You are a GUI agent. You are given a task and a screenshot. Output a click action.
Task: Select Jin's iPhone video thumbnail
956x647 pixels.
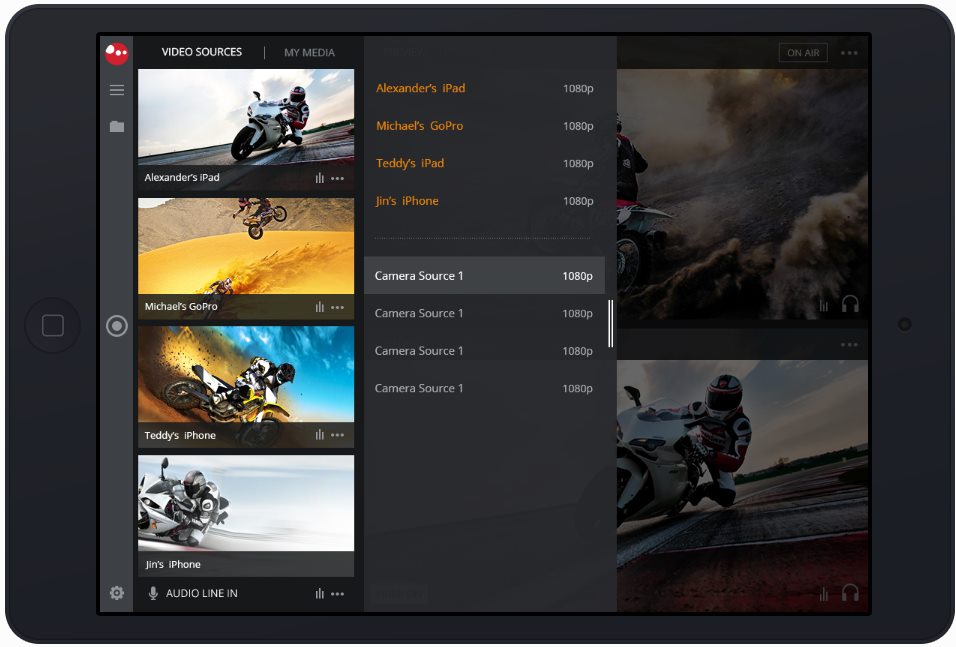pyautogui.click(x=246, y=504)
